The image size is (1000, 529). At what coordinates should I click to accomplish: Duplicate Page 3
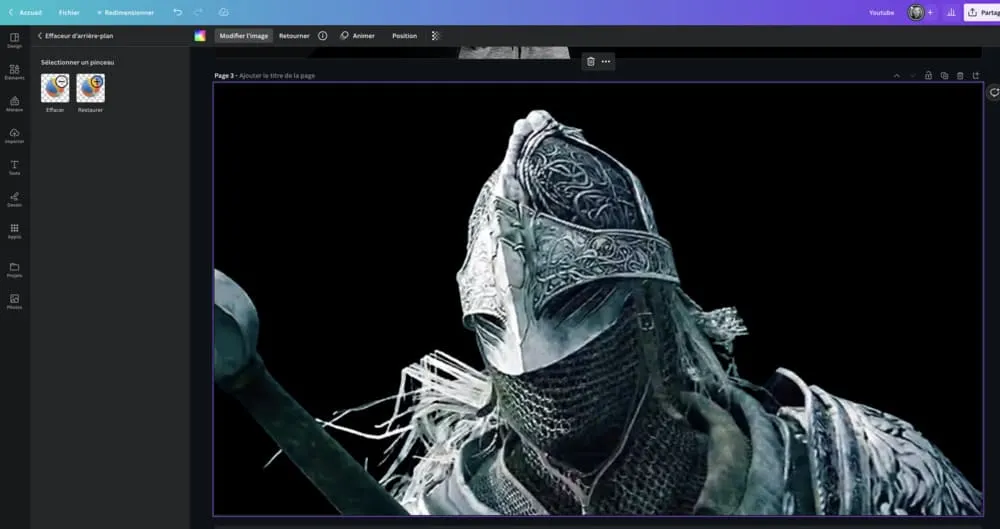pyautogui.click(x=945, y=75)
